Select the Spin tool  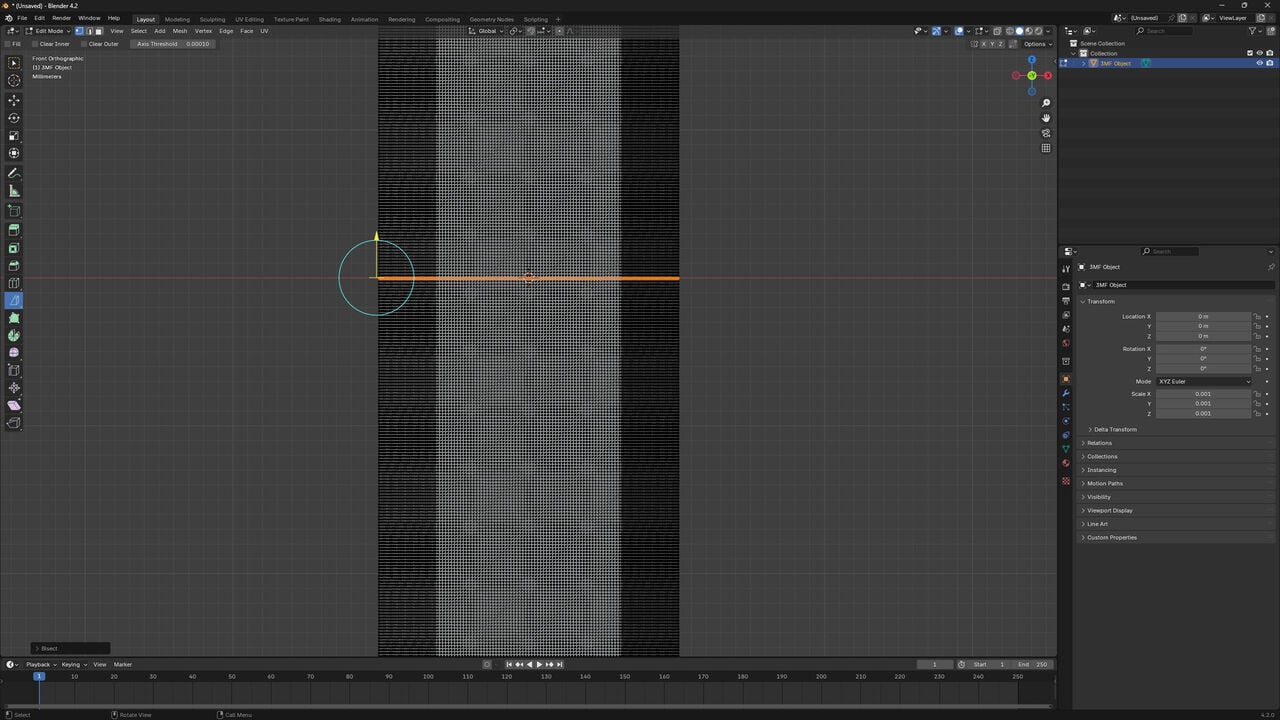click(14, 335)
